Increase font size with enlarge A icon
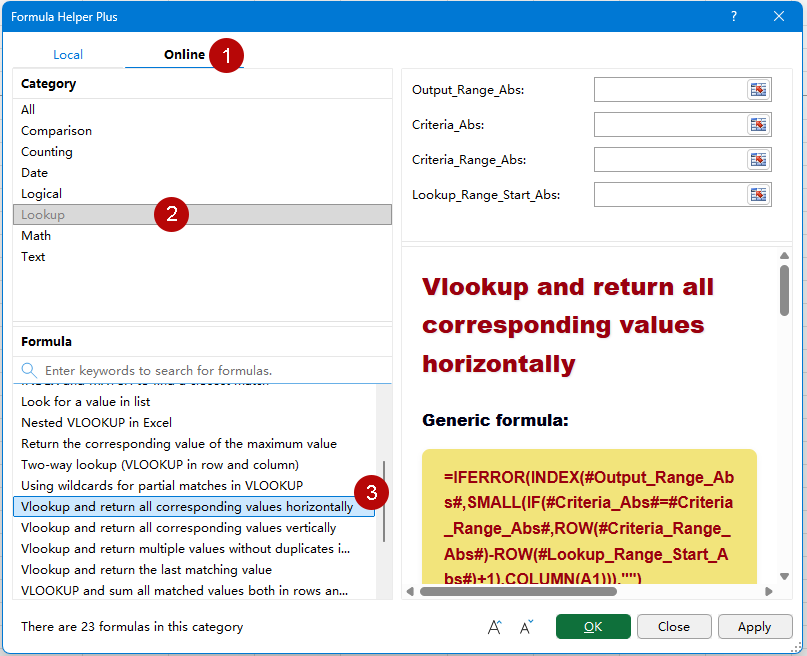The image size is (807, 656). (x=494, y=627)
